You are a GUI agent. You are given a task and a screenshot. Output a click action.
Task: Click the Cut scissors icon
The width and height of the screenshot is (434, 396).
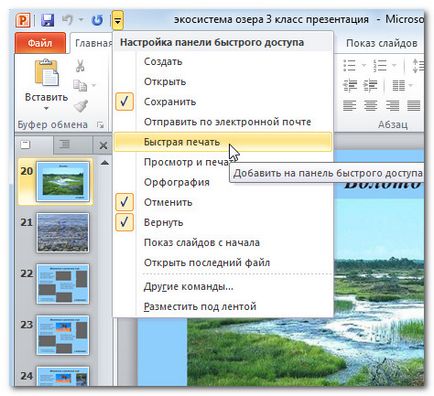[x=80, y=66]
